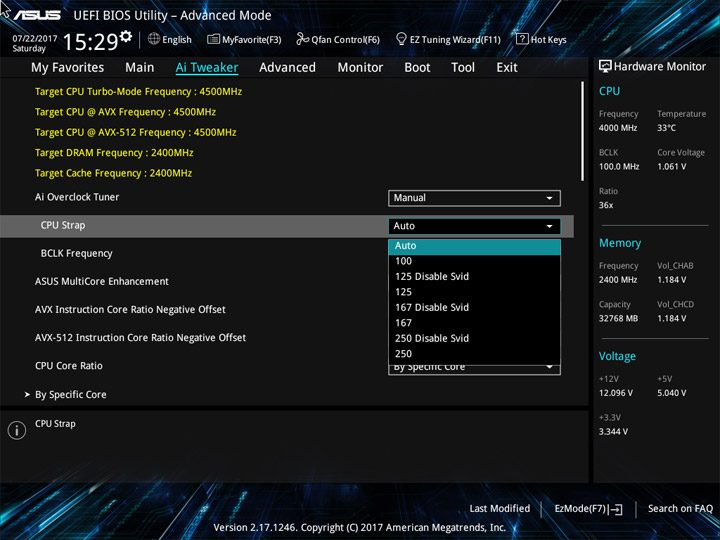The image size is (720, 540).
Task: Click CPU temperature value 33°C
Action: click(x=666, y=128)
